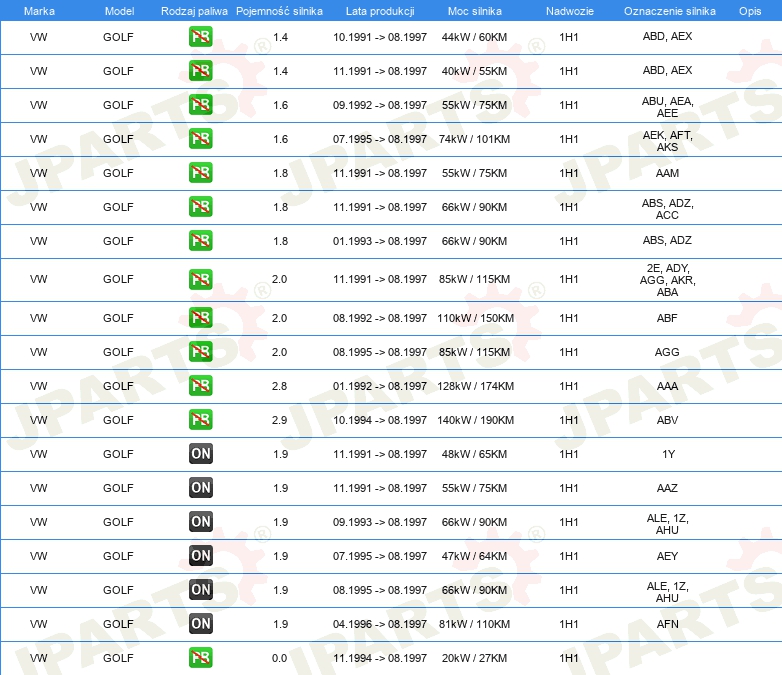
Task: Click petrol icon in ABU, AEA, AEE row
Action: click(x=200, y=104)
